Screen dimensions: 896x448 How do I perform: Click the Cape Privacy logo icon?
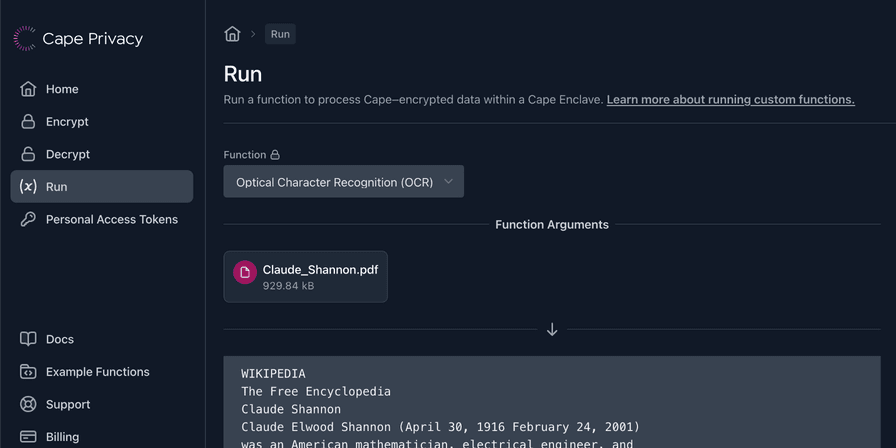[25, 38]
